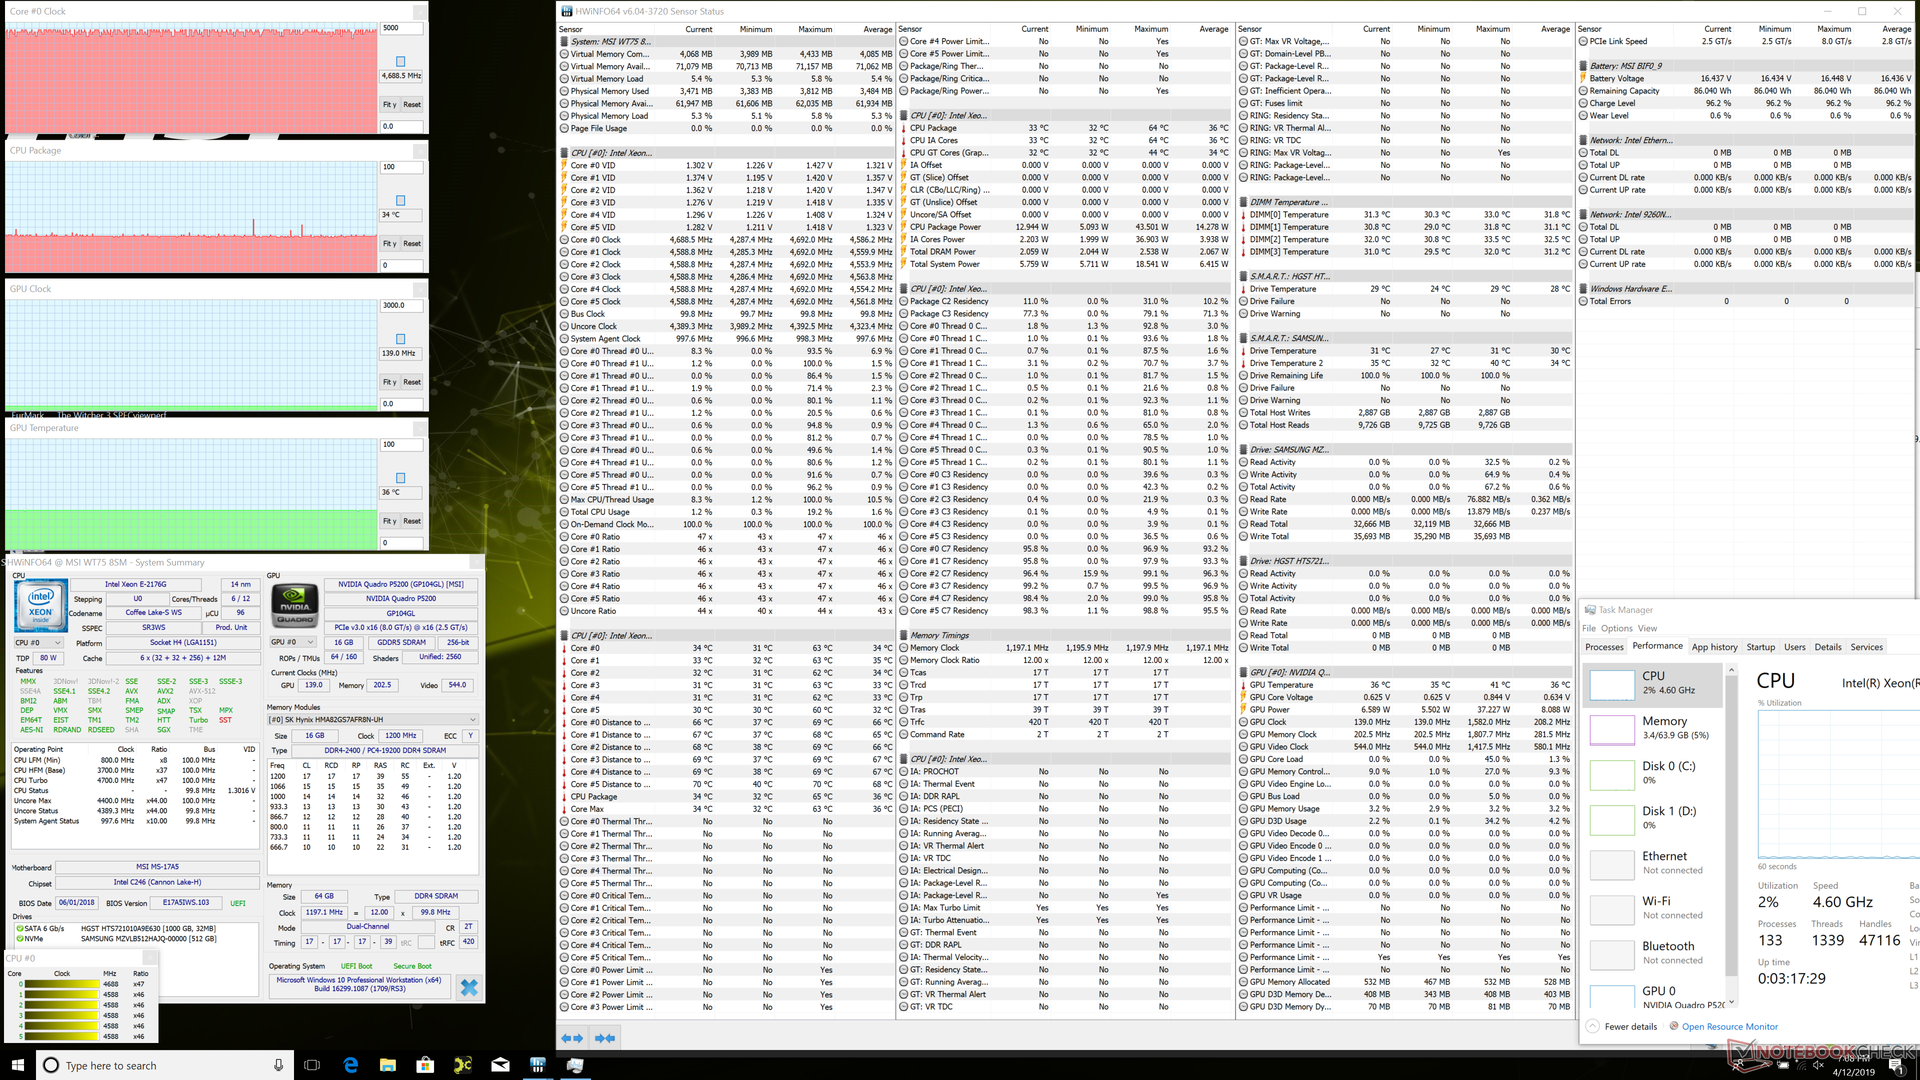Click the blue X close icon in System Summary
The width and height of the screenshot is (1920, 1080).
(469, 988)
